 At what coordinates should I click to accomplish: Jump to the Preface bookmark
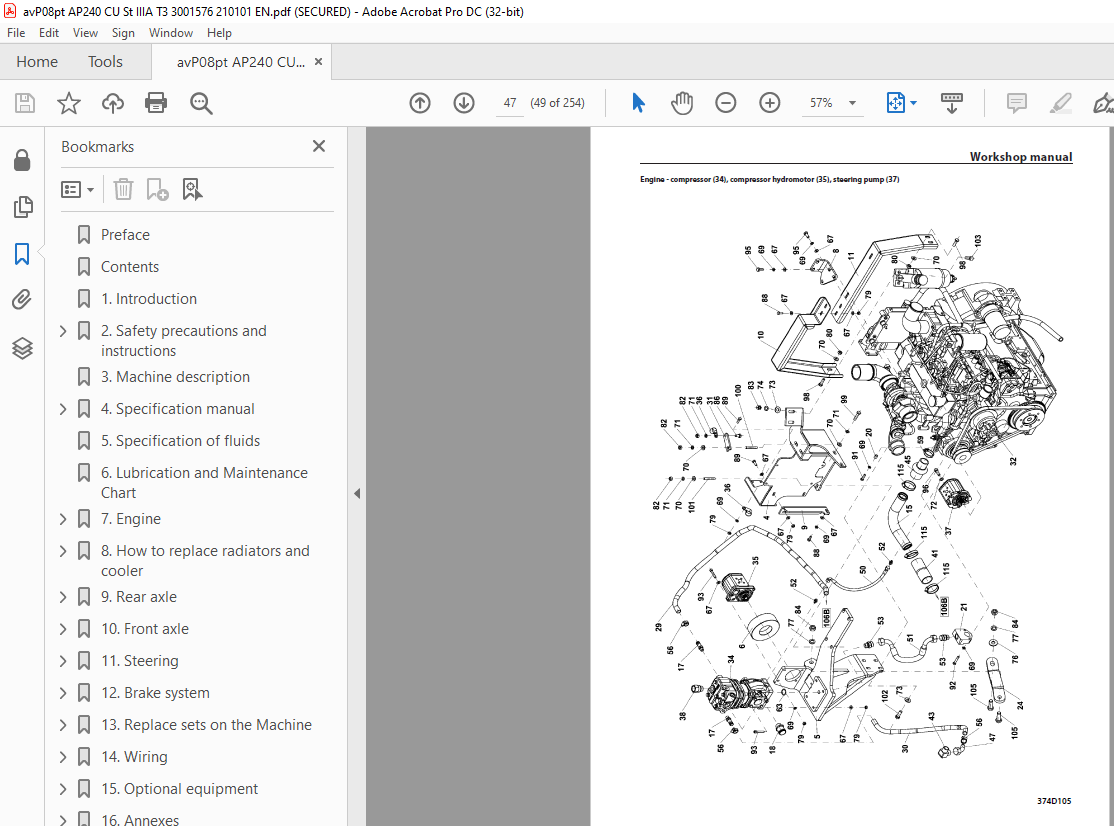125,235
